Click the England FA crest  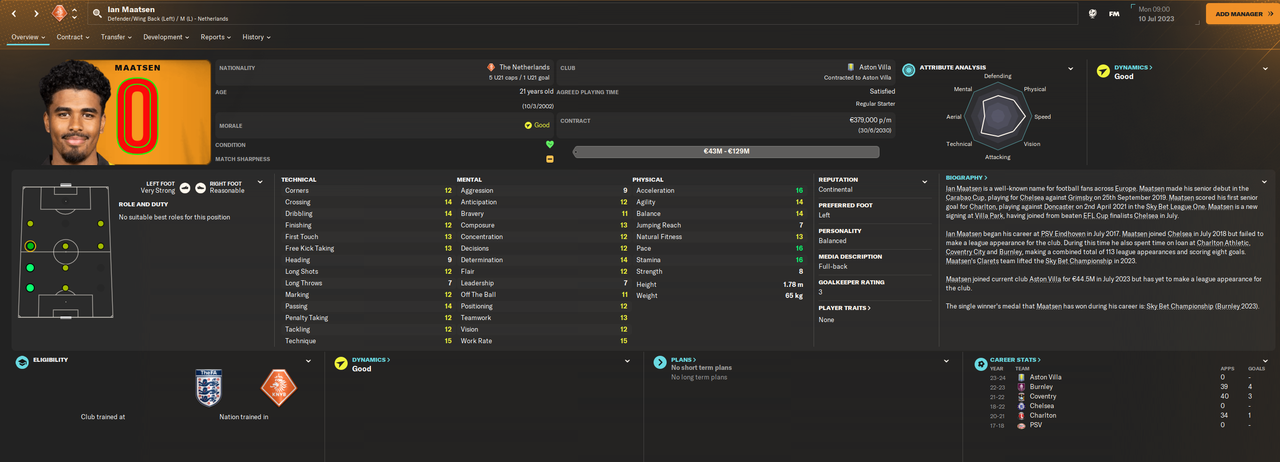tap(208, 387)
